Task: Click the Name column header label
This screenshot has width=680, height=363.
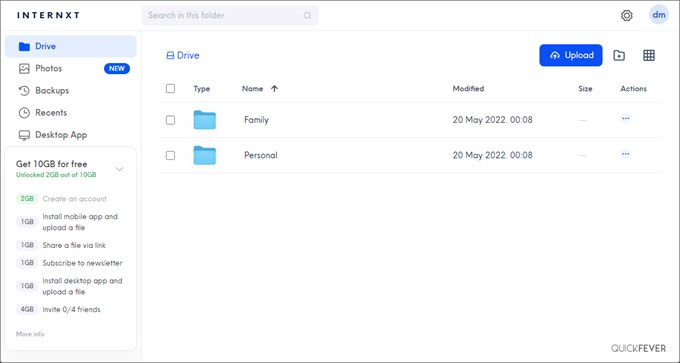Action: coord(252,88)
